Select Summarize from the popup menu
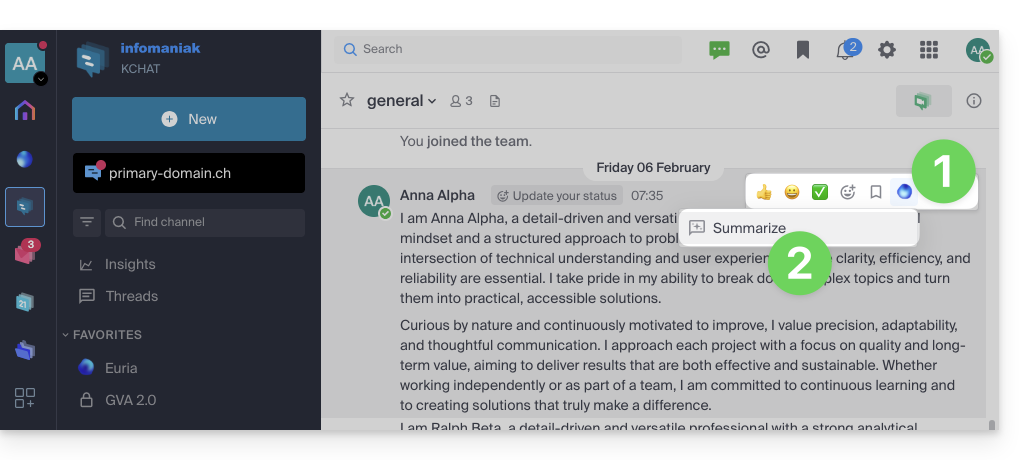 pos(748,228)
